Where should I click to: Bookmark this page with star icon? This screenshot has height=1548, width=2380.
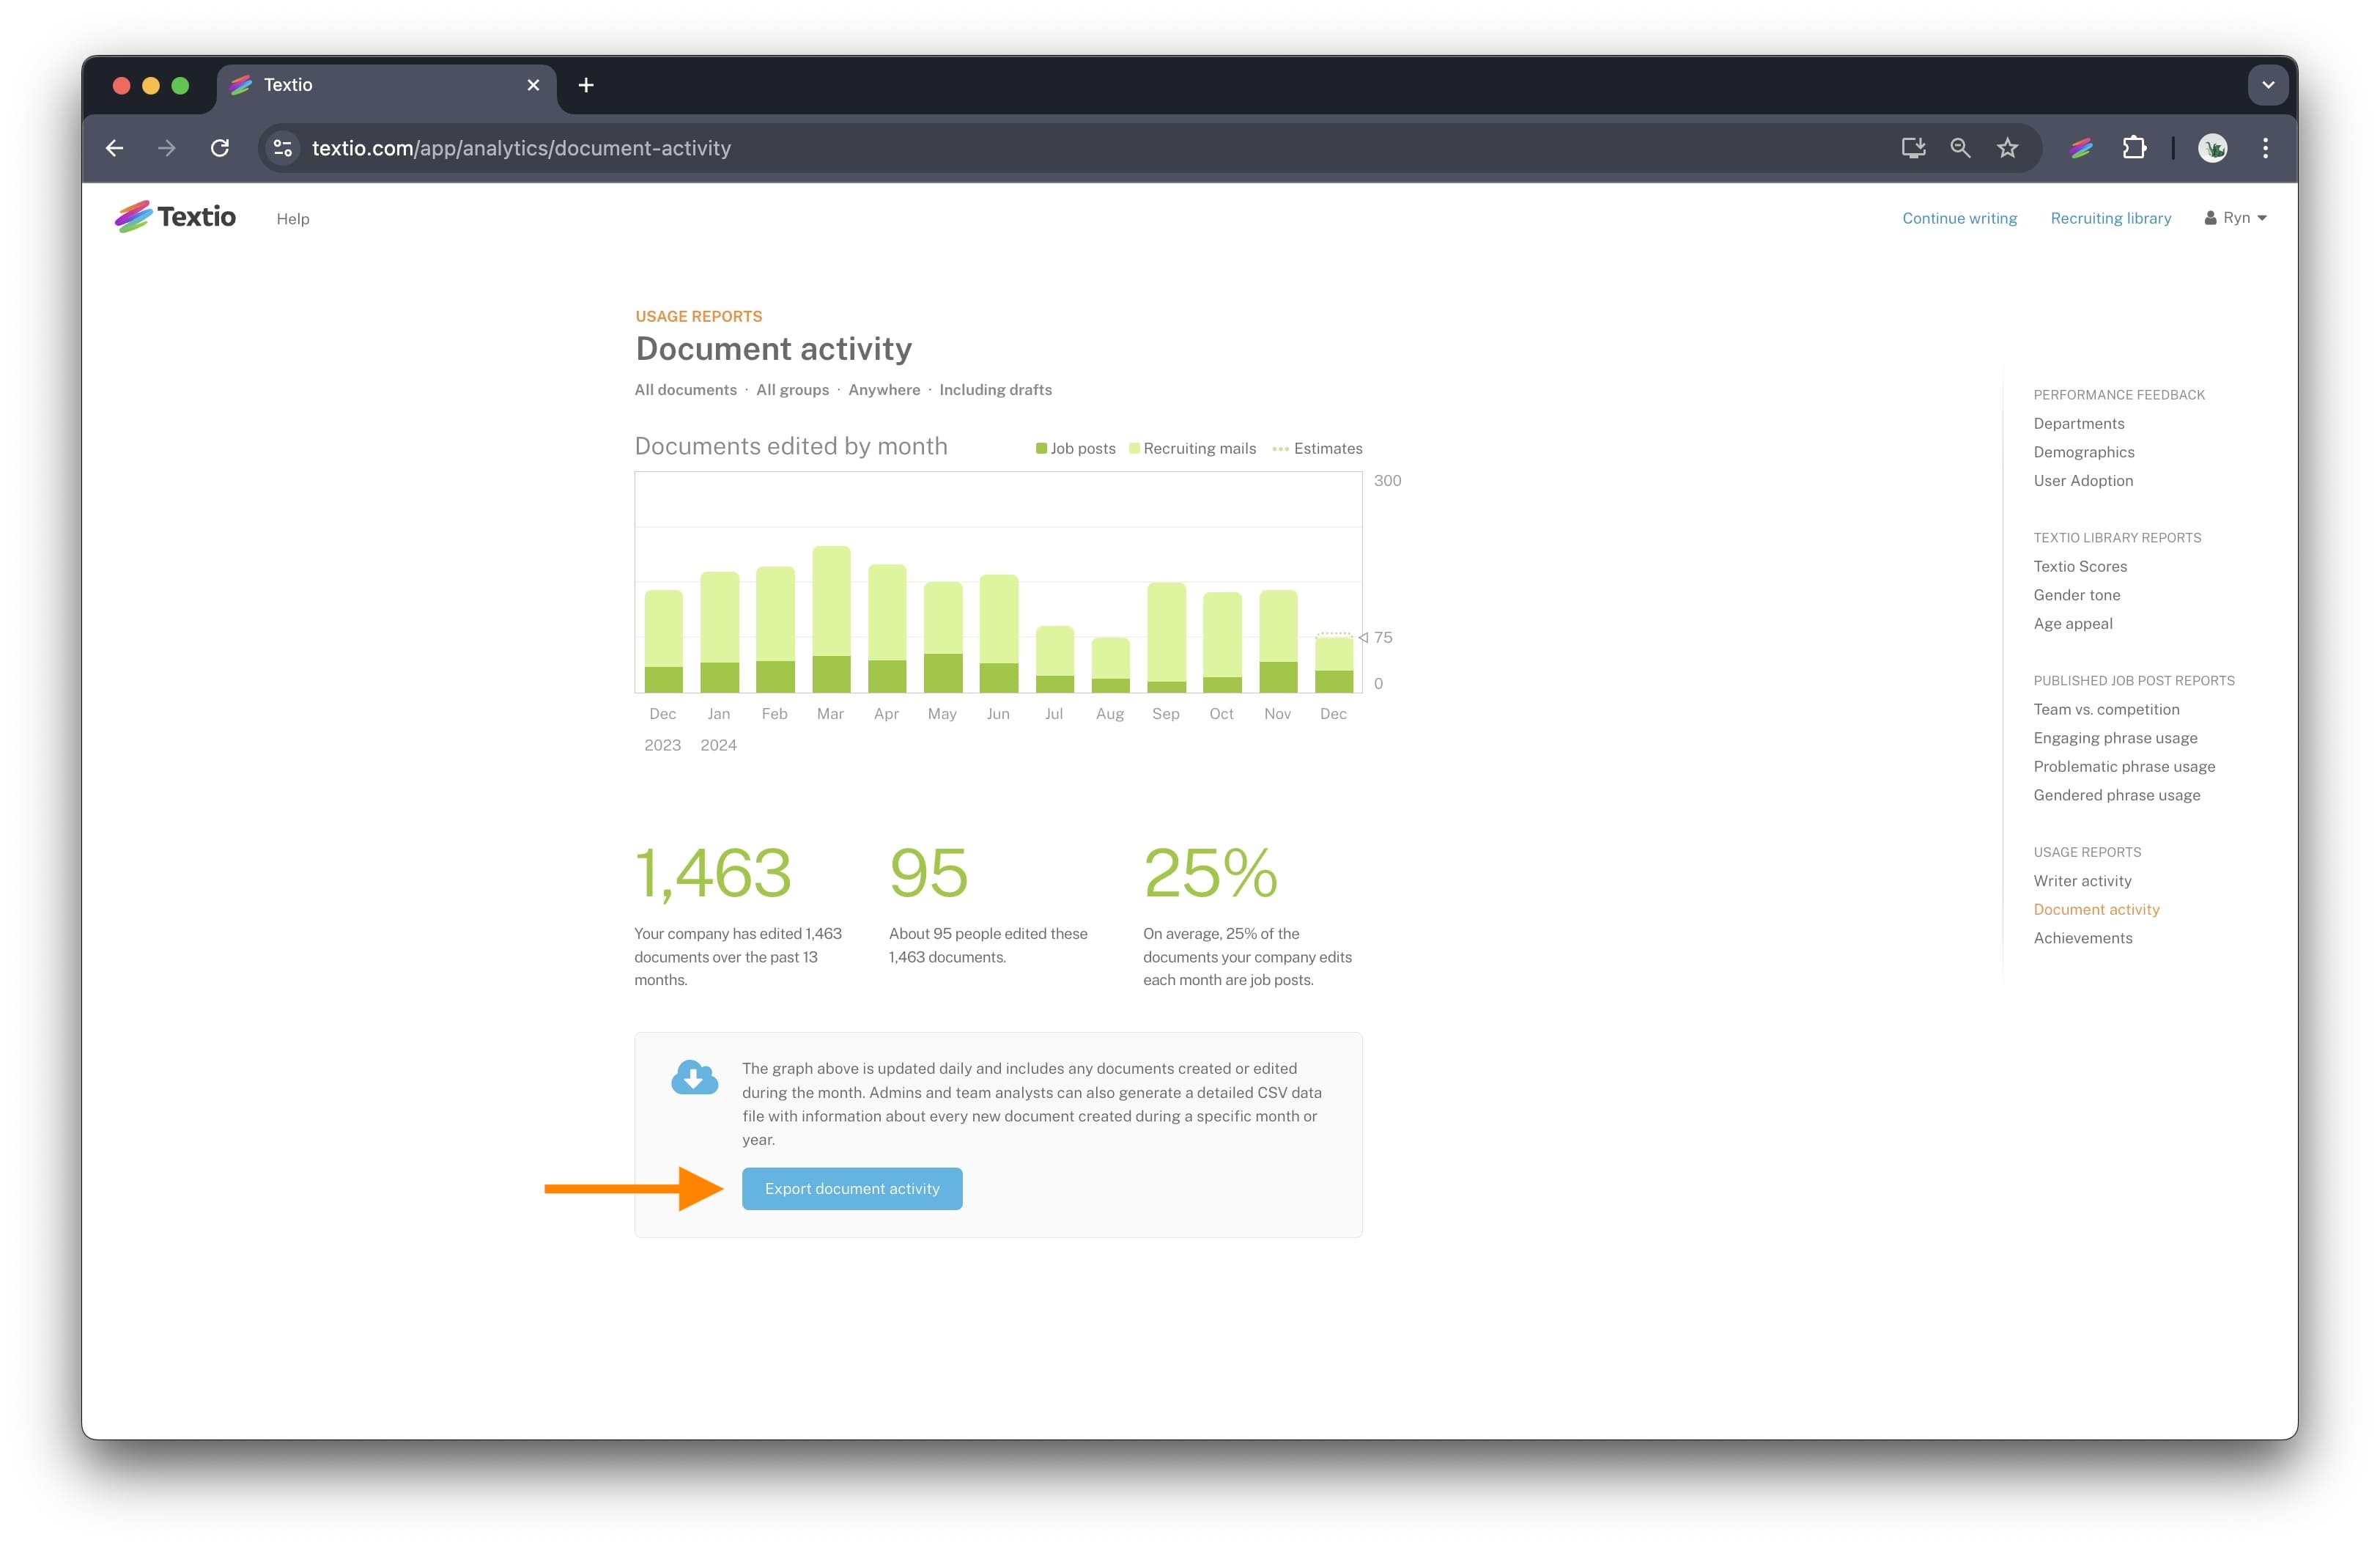click(x=2007, y=148)
